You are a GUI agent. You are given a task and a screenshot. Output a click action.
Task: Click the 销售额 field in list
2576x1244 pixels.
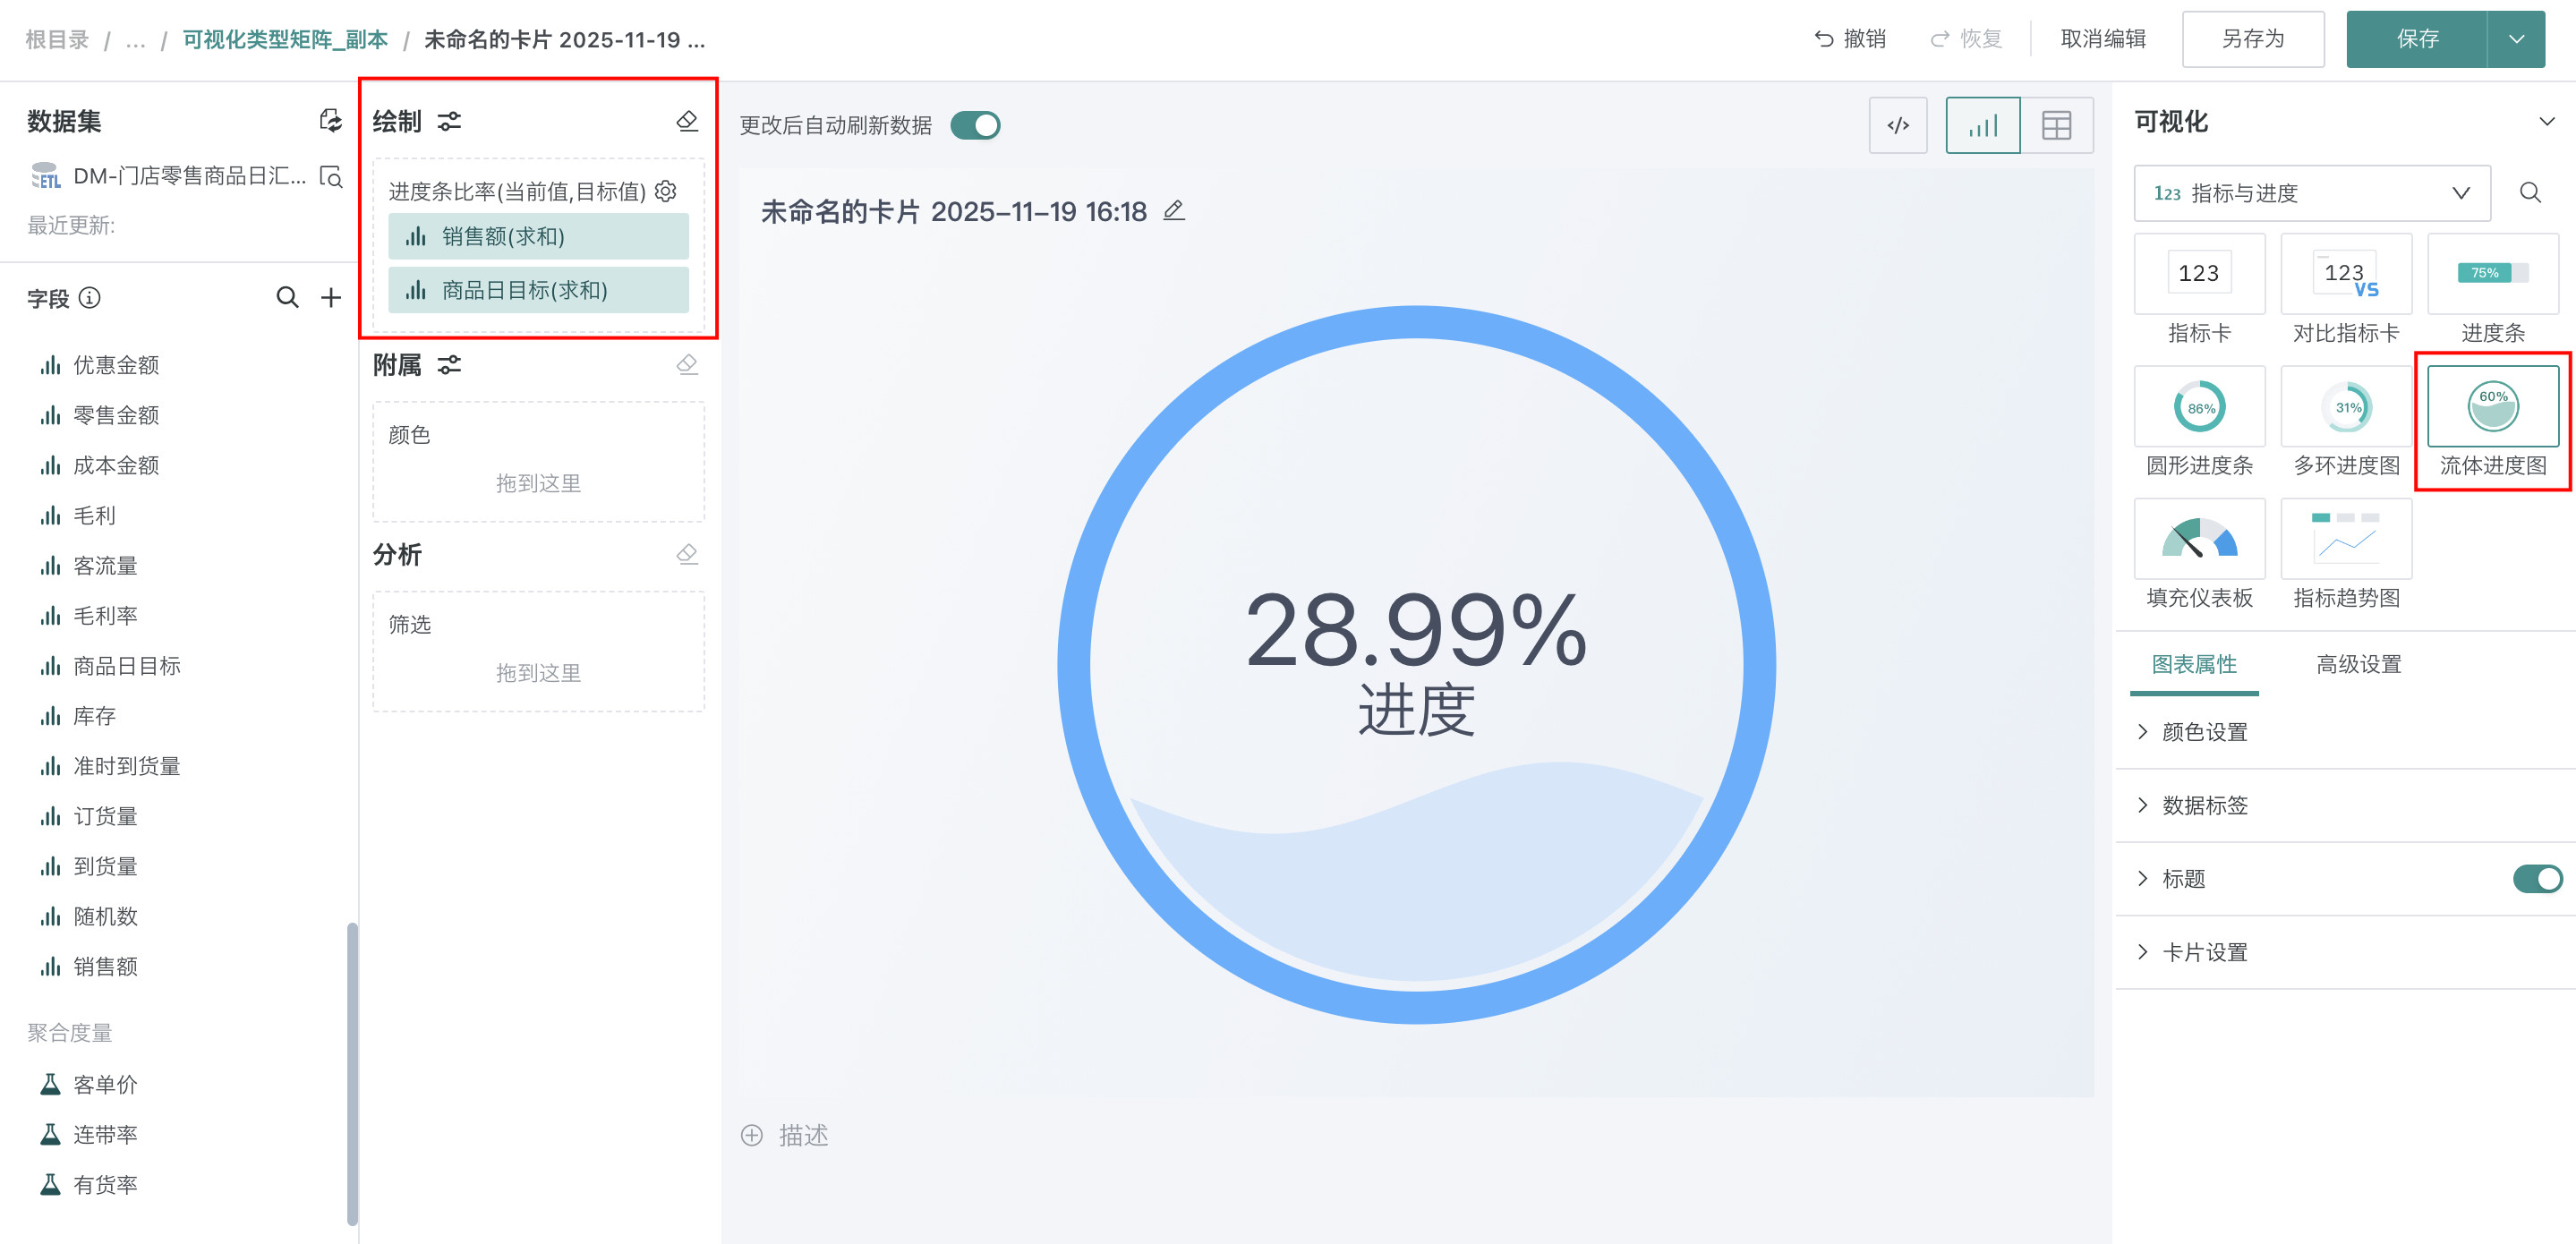[105, 966]
